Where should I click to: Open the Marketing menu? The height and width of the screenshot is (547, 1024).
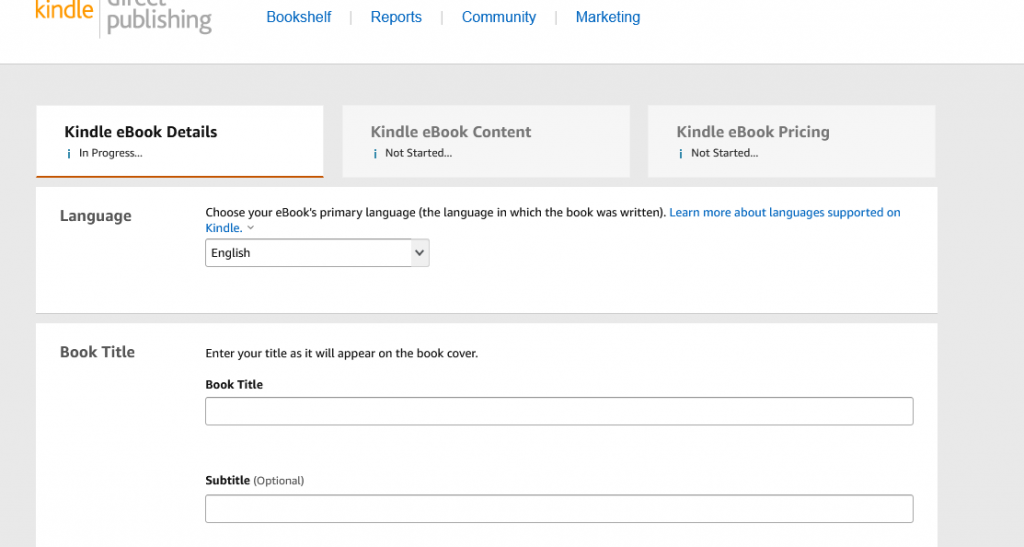[x=607, y=17]
